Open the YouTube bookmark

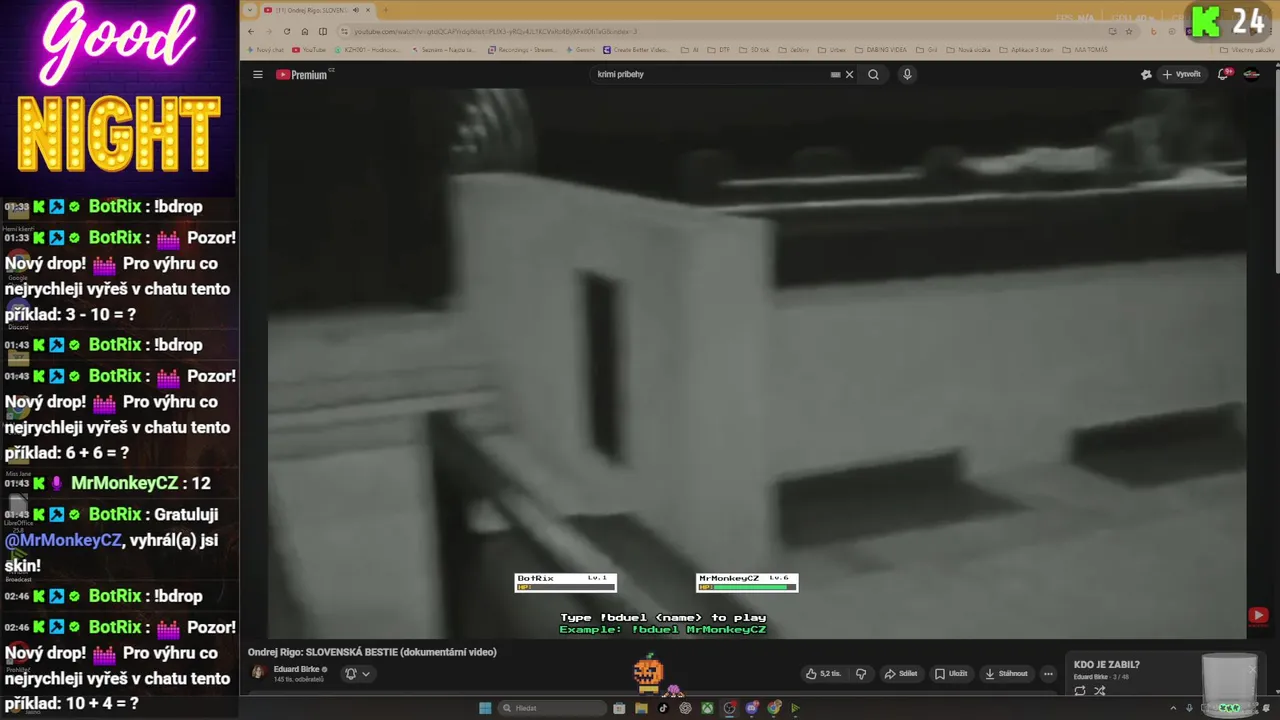pos(309,49)
